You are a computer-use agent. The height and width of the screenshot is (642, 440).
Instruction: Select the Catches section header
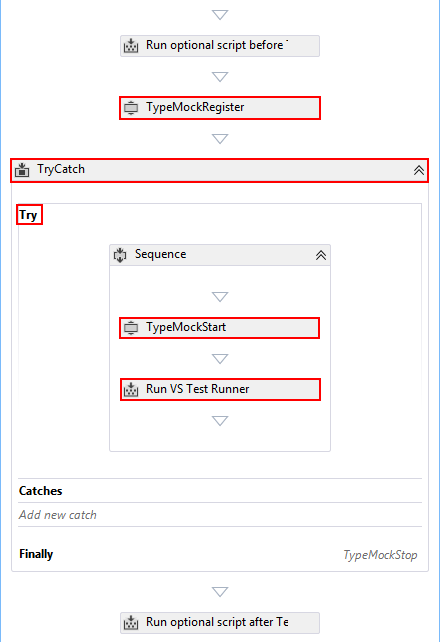point(41,491)
